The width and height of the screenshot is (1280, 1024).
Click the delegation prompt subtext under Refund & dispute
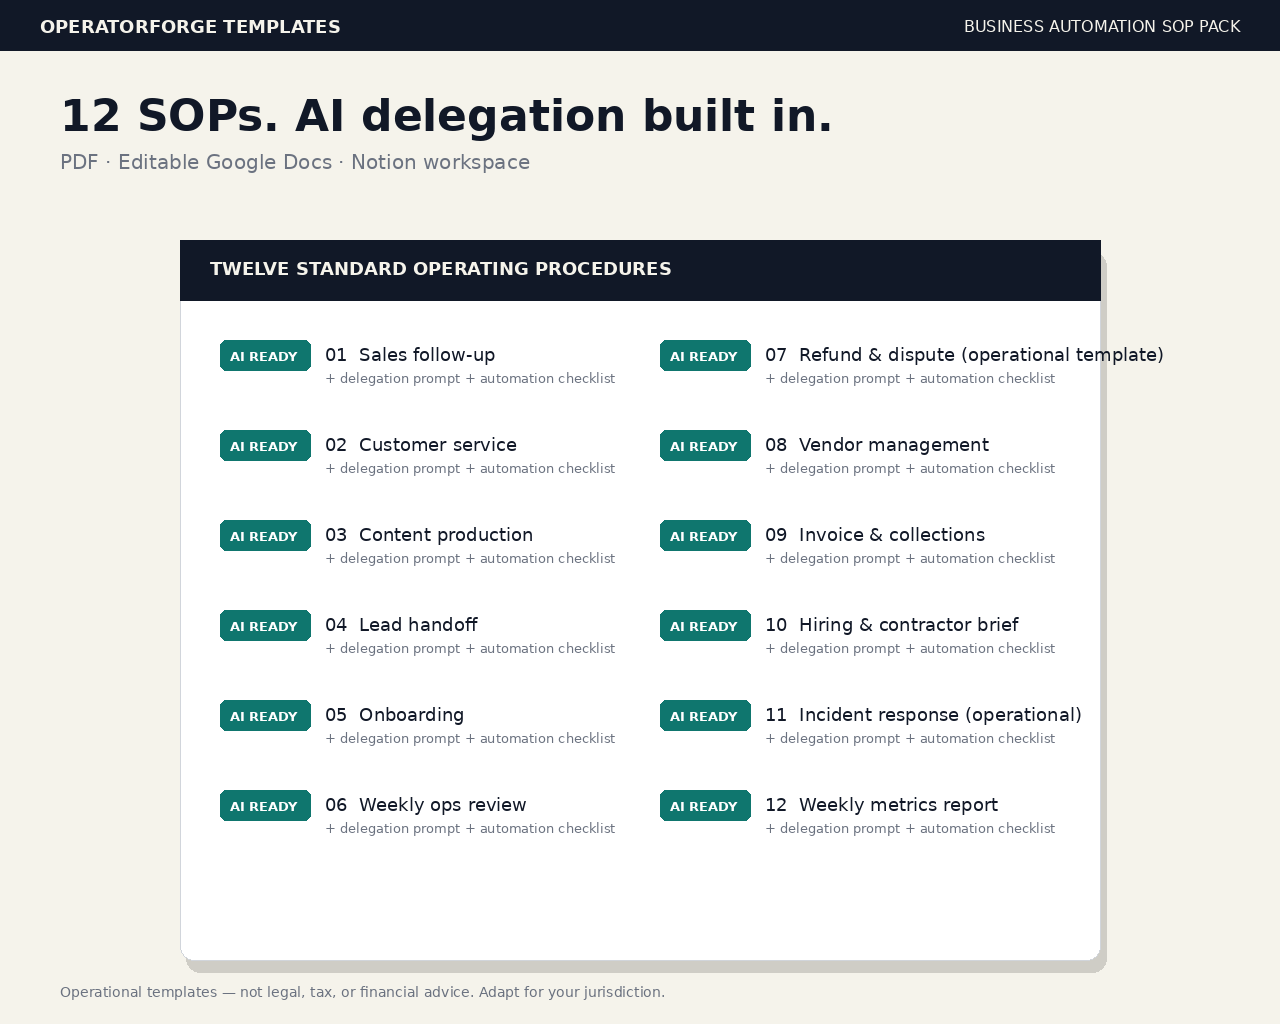pyautogui.click(x=910, y=379)
